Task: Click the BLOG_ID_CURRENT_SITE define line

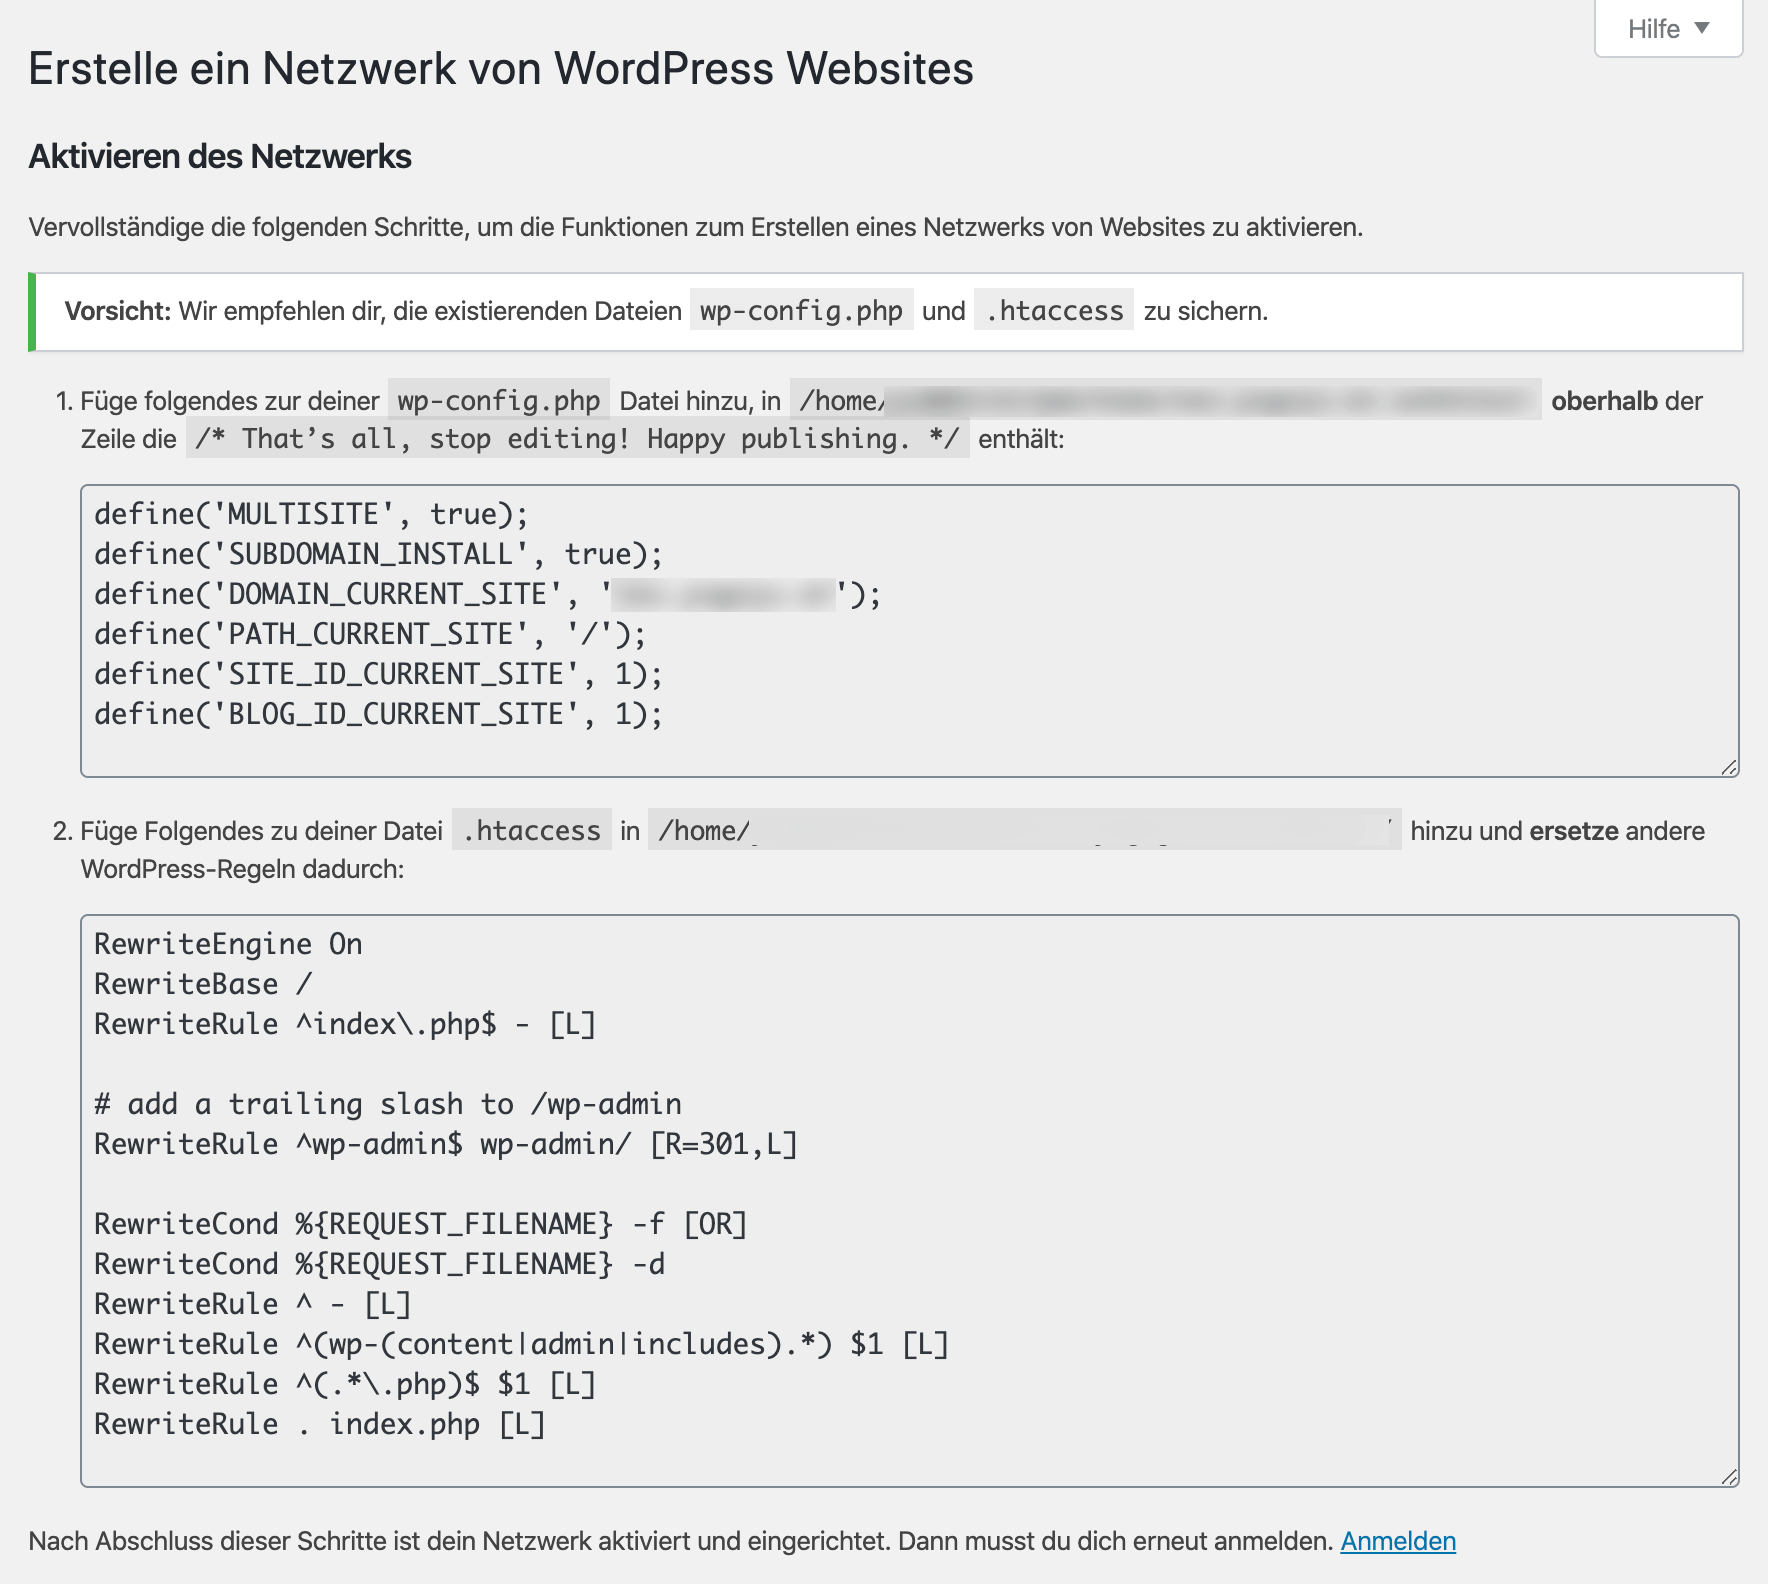Action: pyautogui.click(x=378, y=714)
